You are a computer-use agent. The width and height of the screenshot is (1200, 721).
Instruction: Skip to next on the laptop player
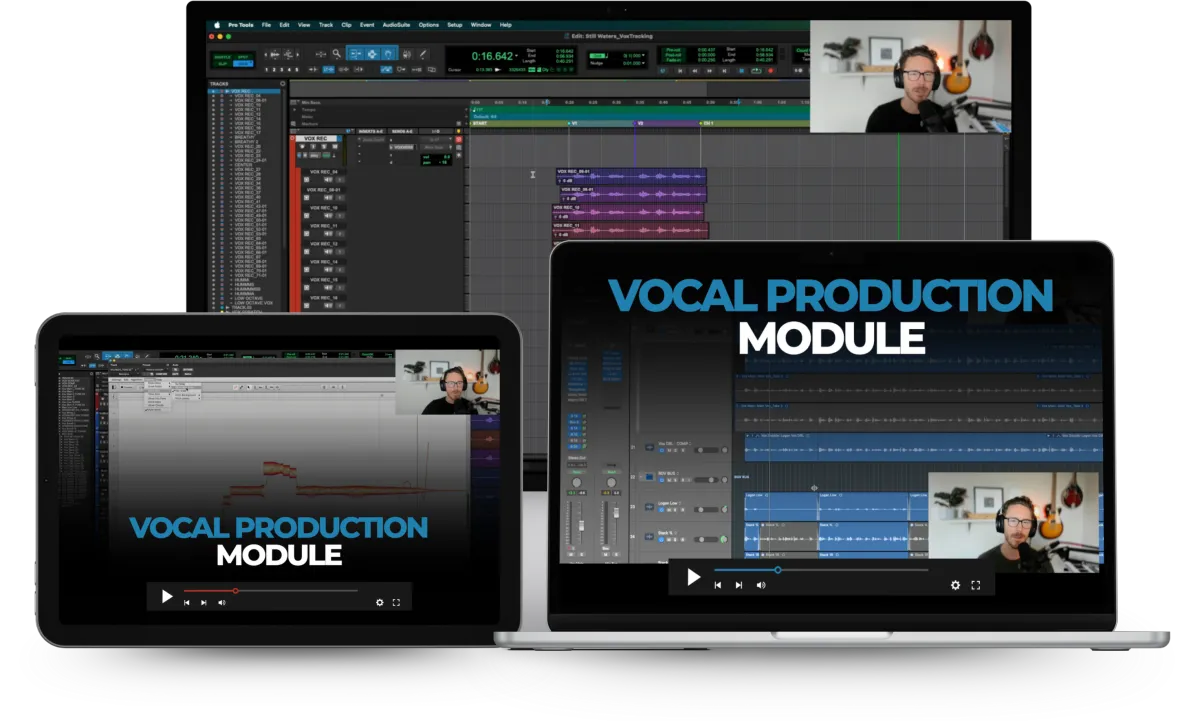pos(739,585)
